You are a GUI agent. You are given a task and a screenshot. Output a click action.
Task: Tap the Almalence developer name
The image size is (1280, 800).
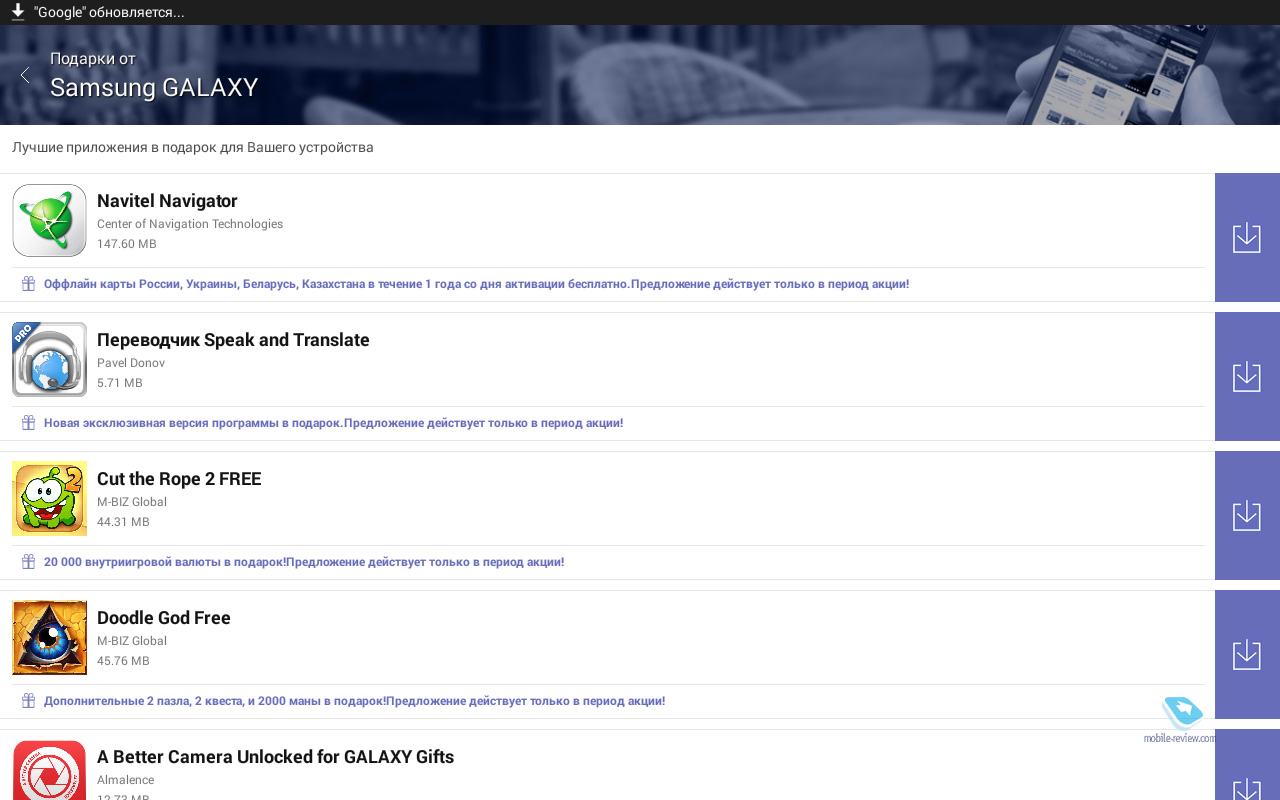[125, 780]
